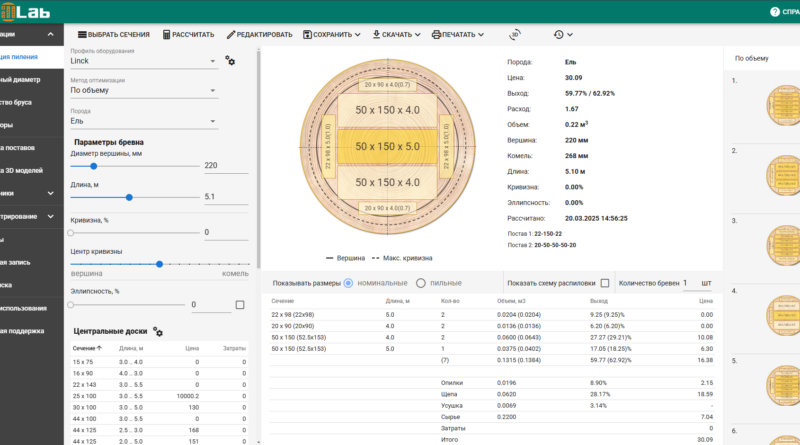Open the а поставов sidebar item
800x445 pixels.
pyautogui.click(x=31, y=147)
